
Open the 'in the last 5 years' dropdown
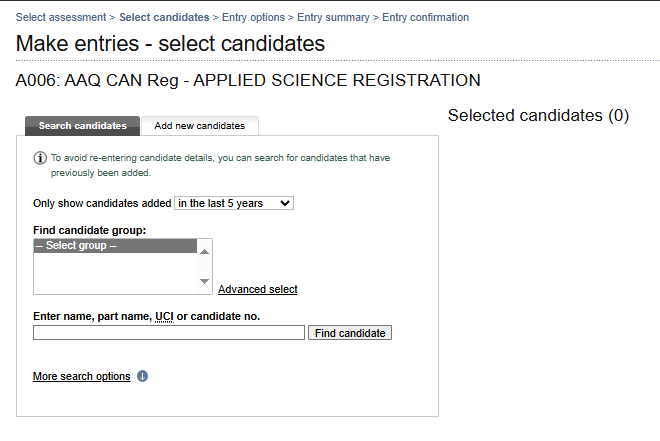[234, 203]
